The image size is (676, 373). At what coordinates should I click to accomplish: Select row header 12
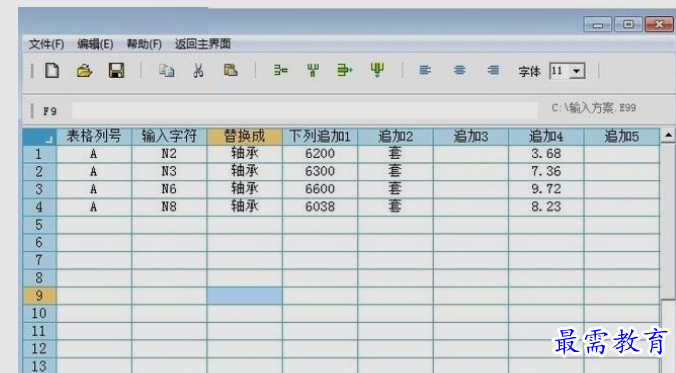point(39,348)
